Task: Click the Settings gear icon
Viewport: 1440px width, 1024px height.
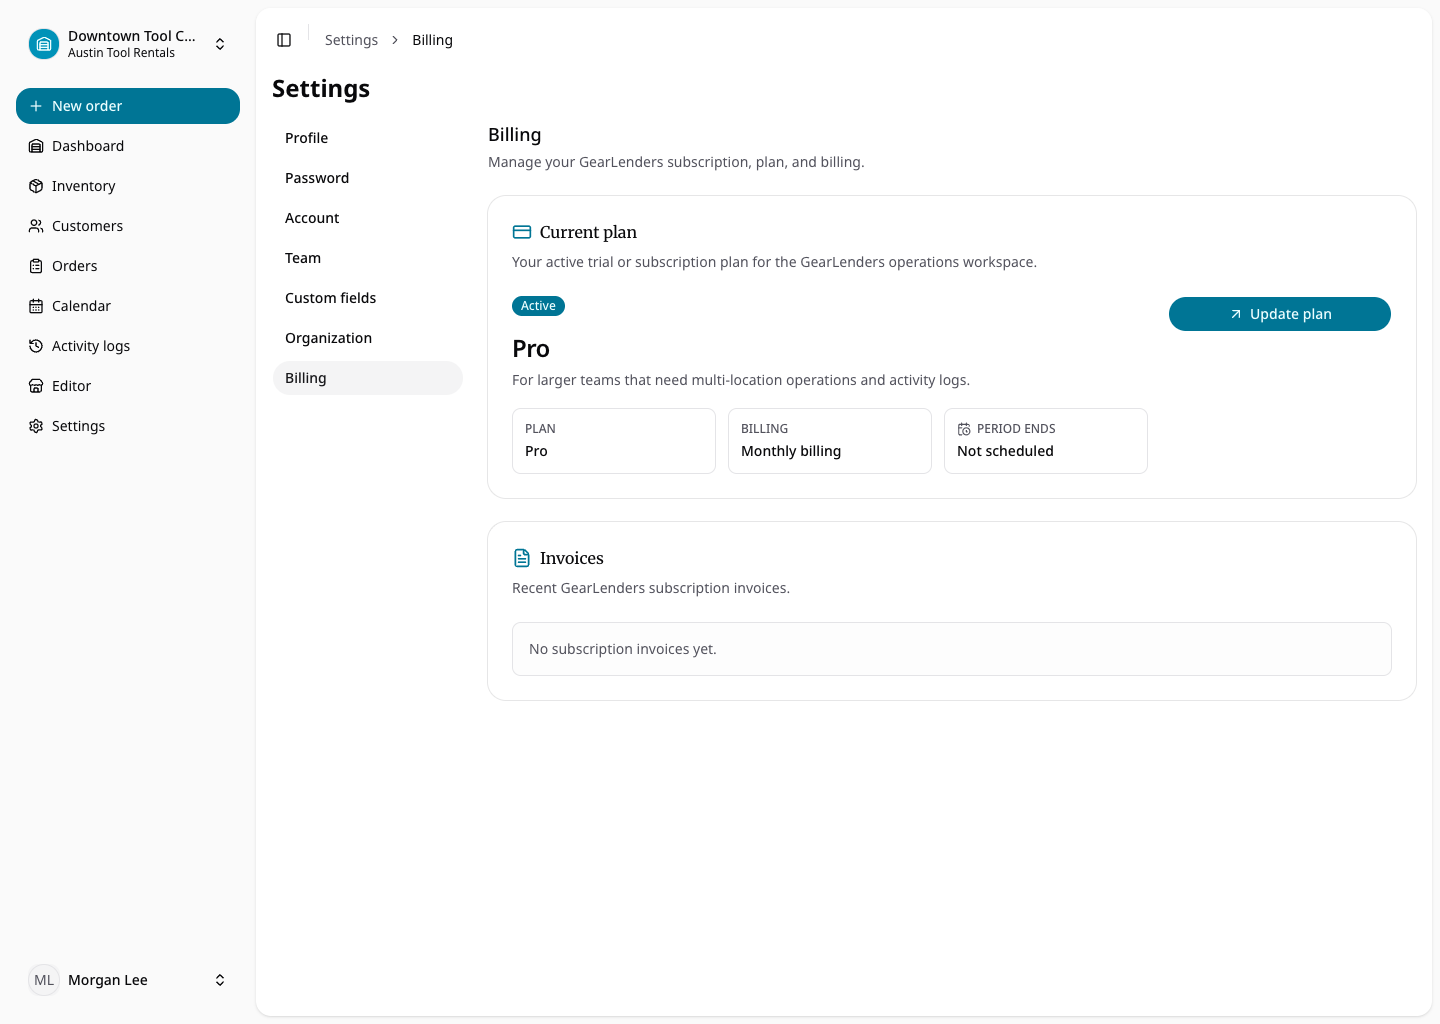Action: click(36, 426)
